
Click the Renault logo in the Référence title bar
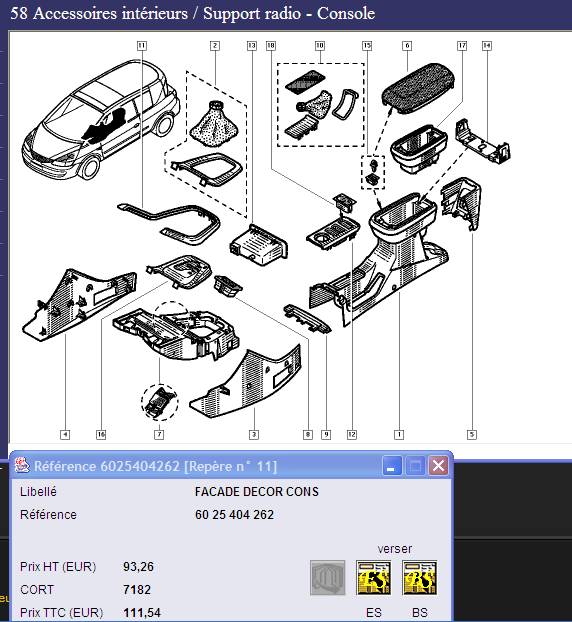(x=22, y=465)
